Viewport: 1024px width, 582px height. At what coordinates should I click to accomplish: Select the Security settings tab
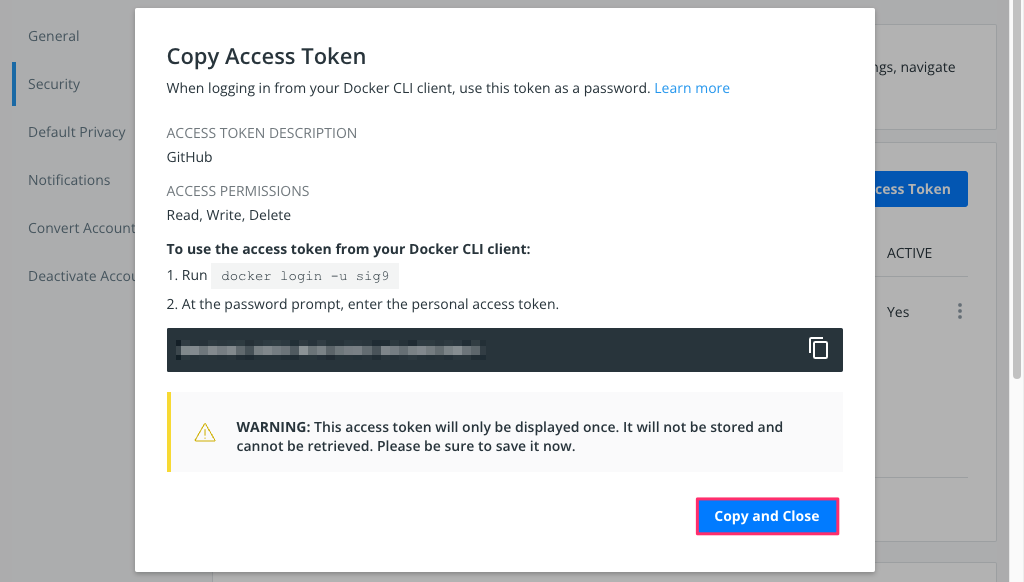(x=54, y=84)
